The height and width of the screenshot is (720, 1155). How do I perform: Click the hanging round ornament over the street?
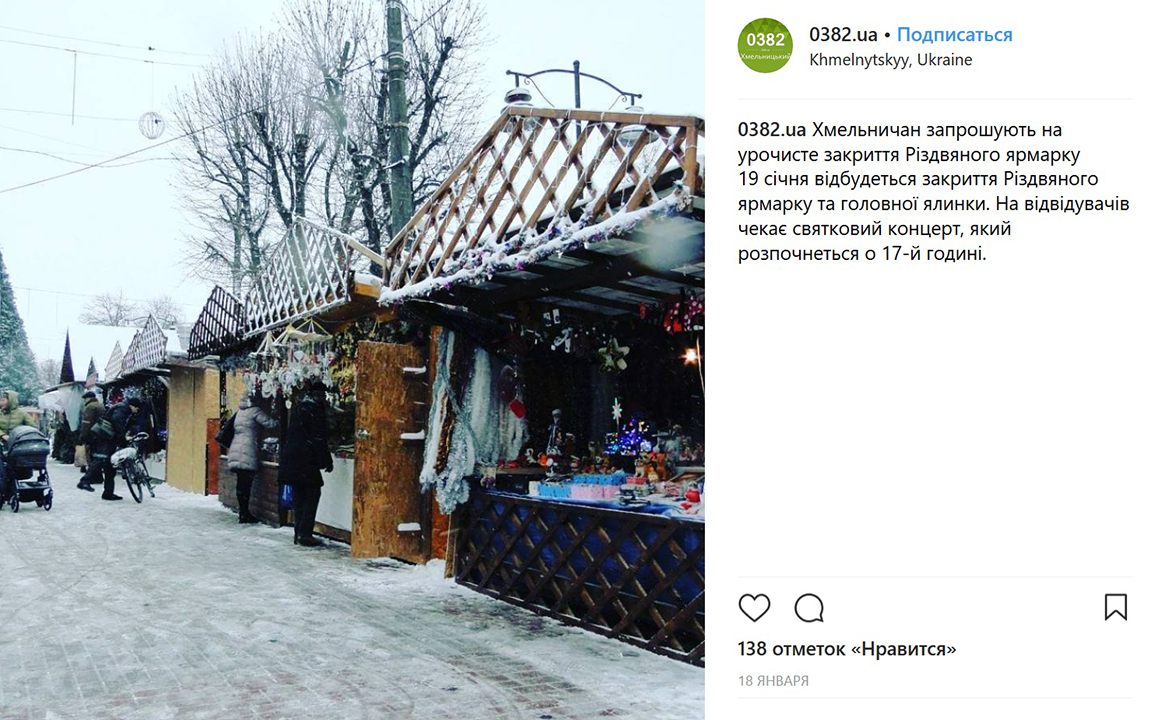point(152,125)
